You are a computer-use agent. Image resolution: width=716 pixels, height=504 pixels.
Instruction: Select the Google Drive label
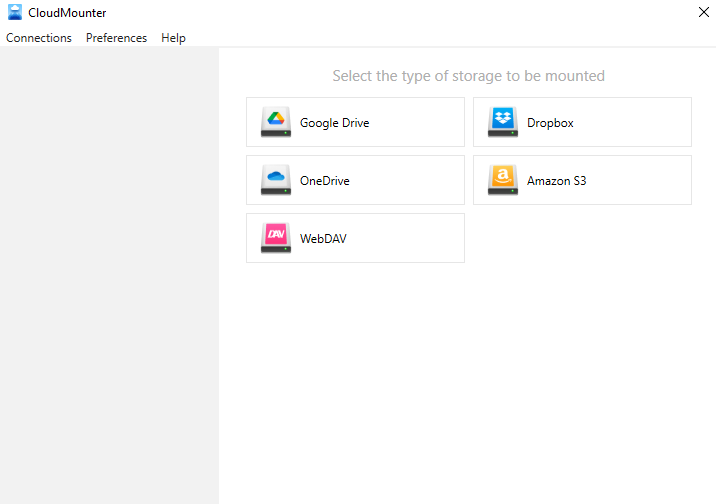point(334,123)
